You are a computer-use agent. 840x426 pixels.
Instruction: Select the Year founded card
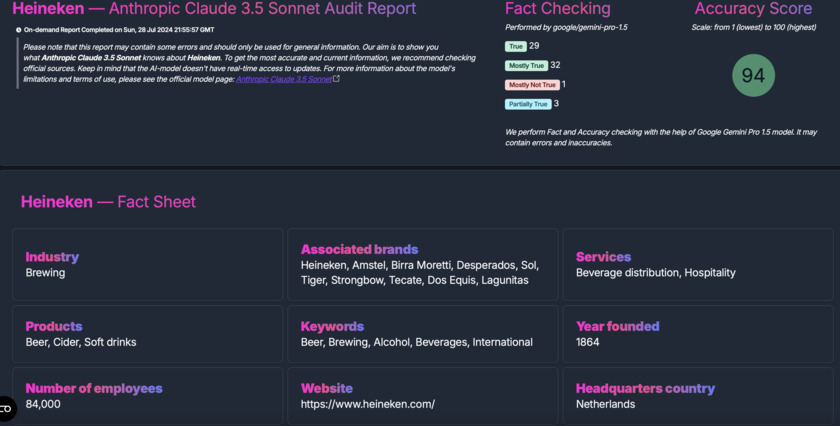[x=697, y=334]
